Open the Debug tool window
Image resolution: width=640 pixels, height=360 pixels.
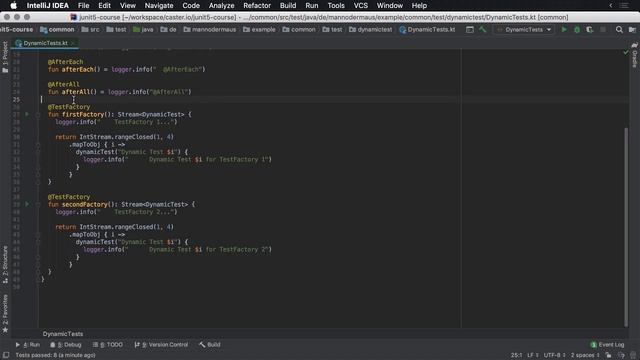[x=66, y=345]
